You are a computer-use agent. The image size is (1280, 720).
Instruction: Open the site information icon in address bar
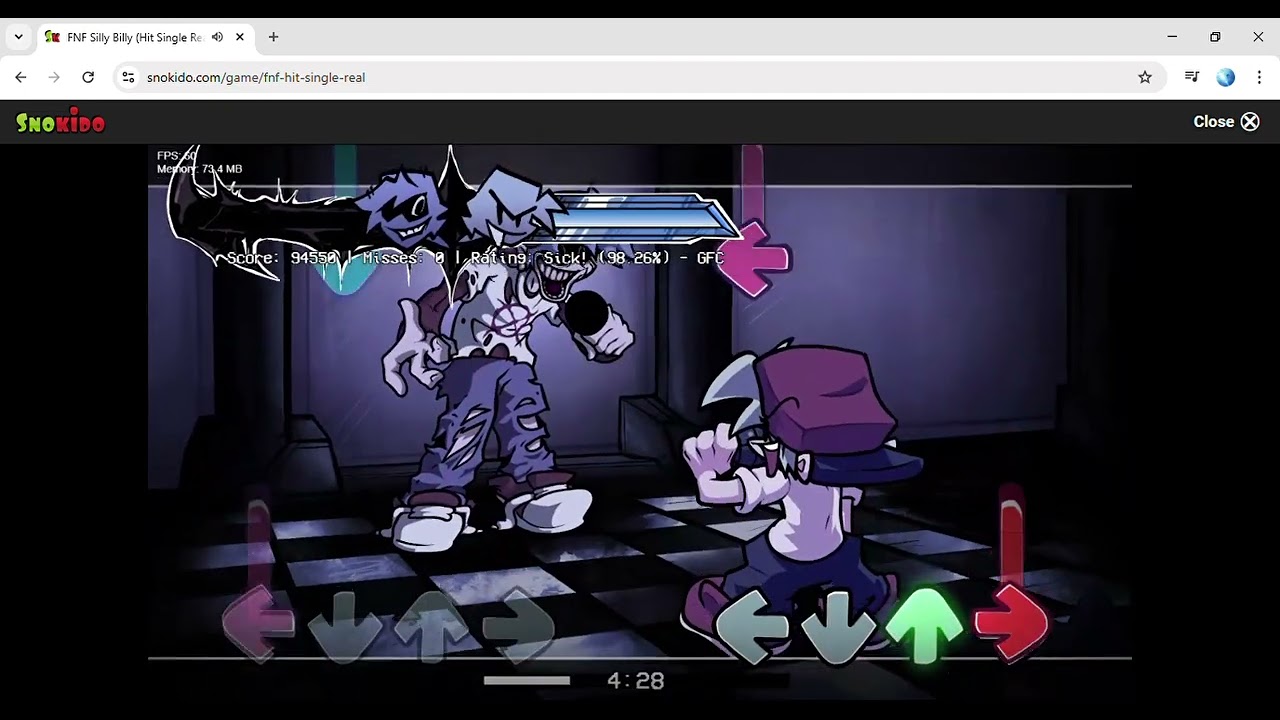pos(127,77)
